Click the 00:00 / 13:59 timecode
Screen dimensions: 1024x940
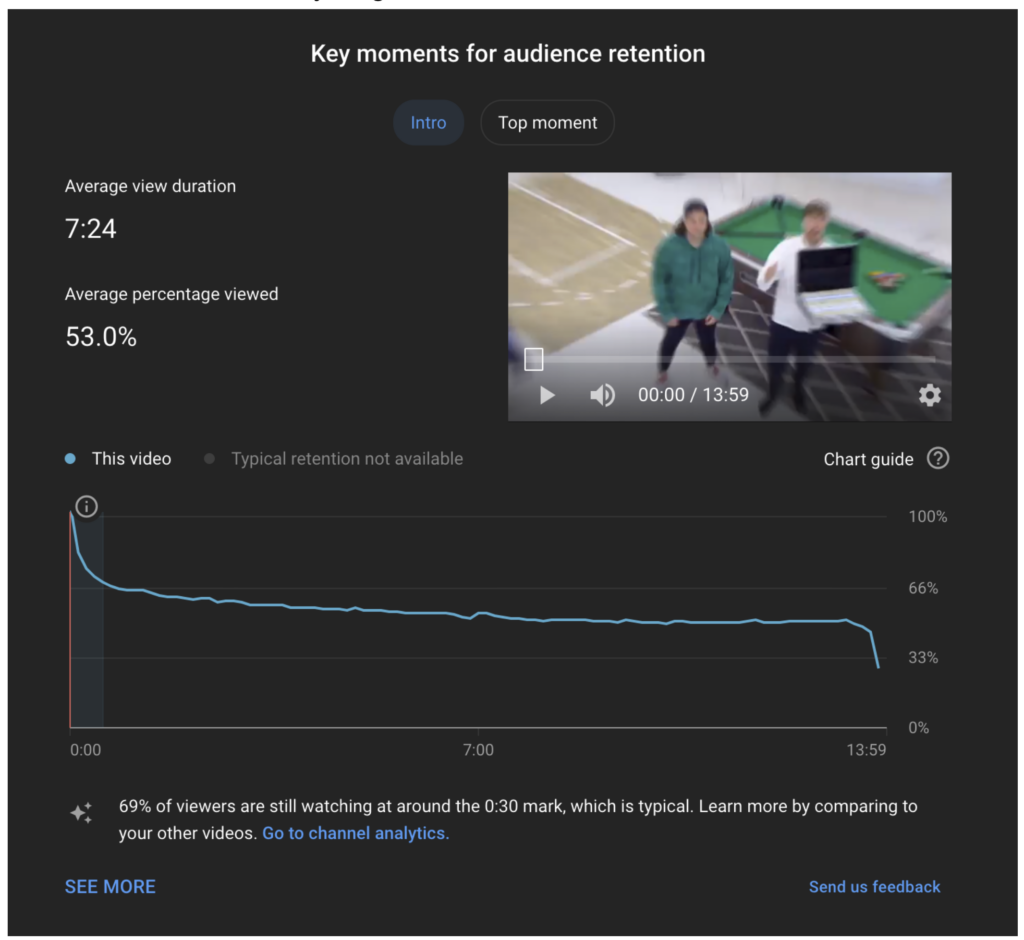pos(693,395)
